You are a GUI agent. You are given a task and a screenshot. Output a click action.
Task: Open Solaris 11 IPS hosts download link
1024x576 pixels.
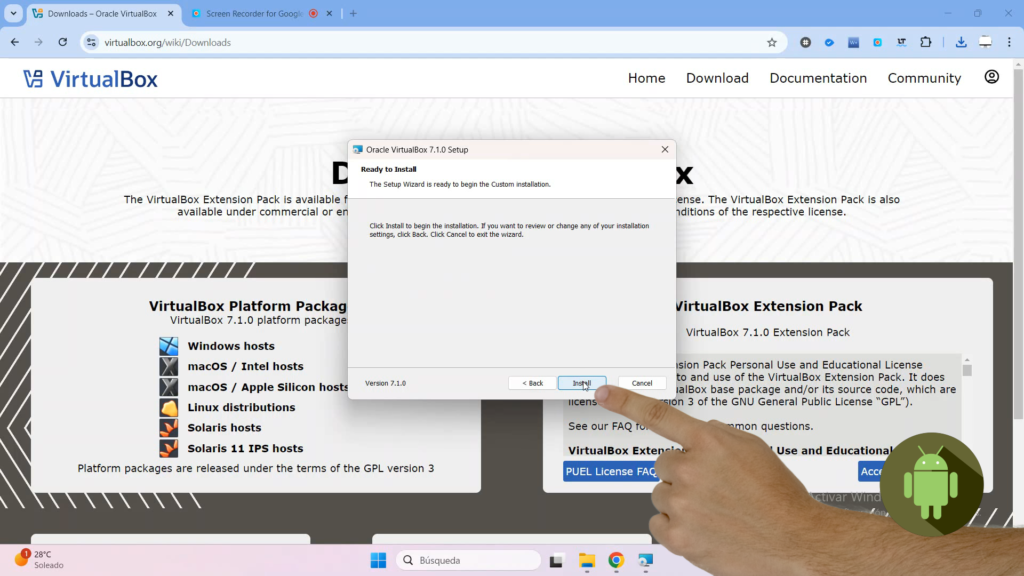(245, 449)
